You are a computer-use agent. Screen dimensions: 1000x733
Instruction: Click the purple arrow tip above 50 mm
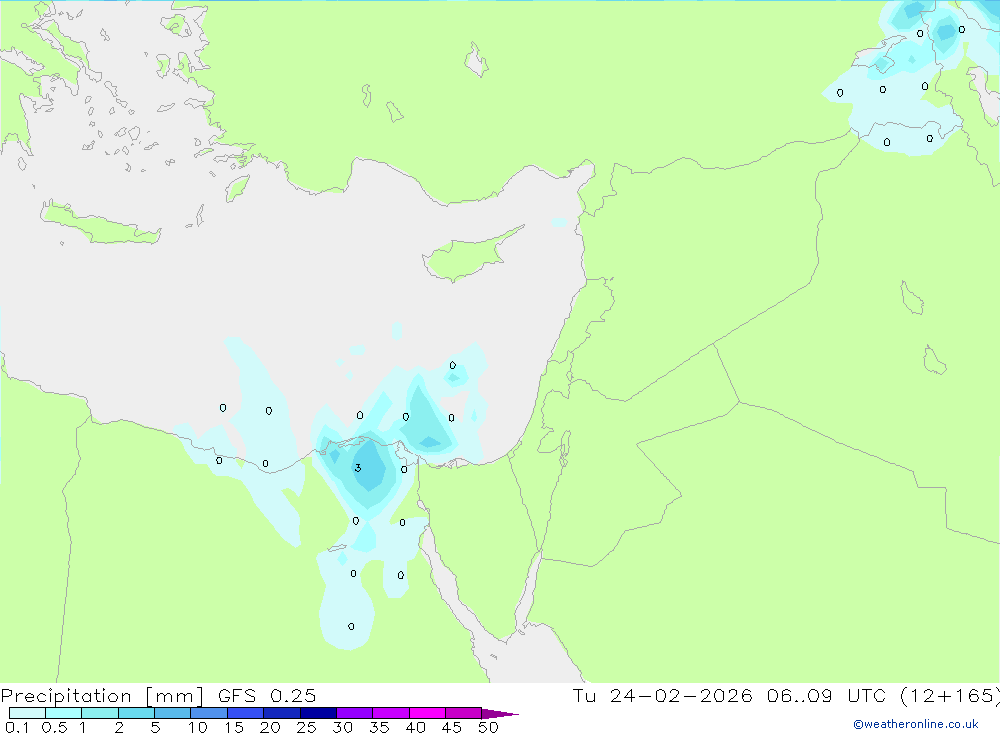pos(499,714)
